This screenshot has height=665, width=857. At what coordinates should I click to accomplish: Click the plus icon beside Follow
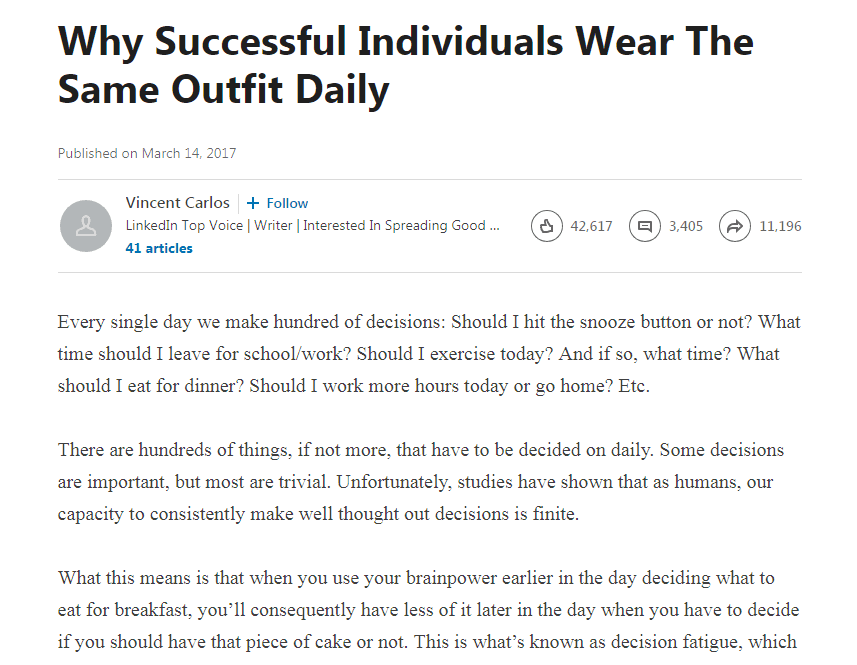253,203
